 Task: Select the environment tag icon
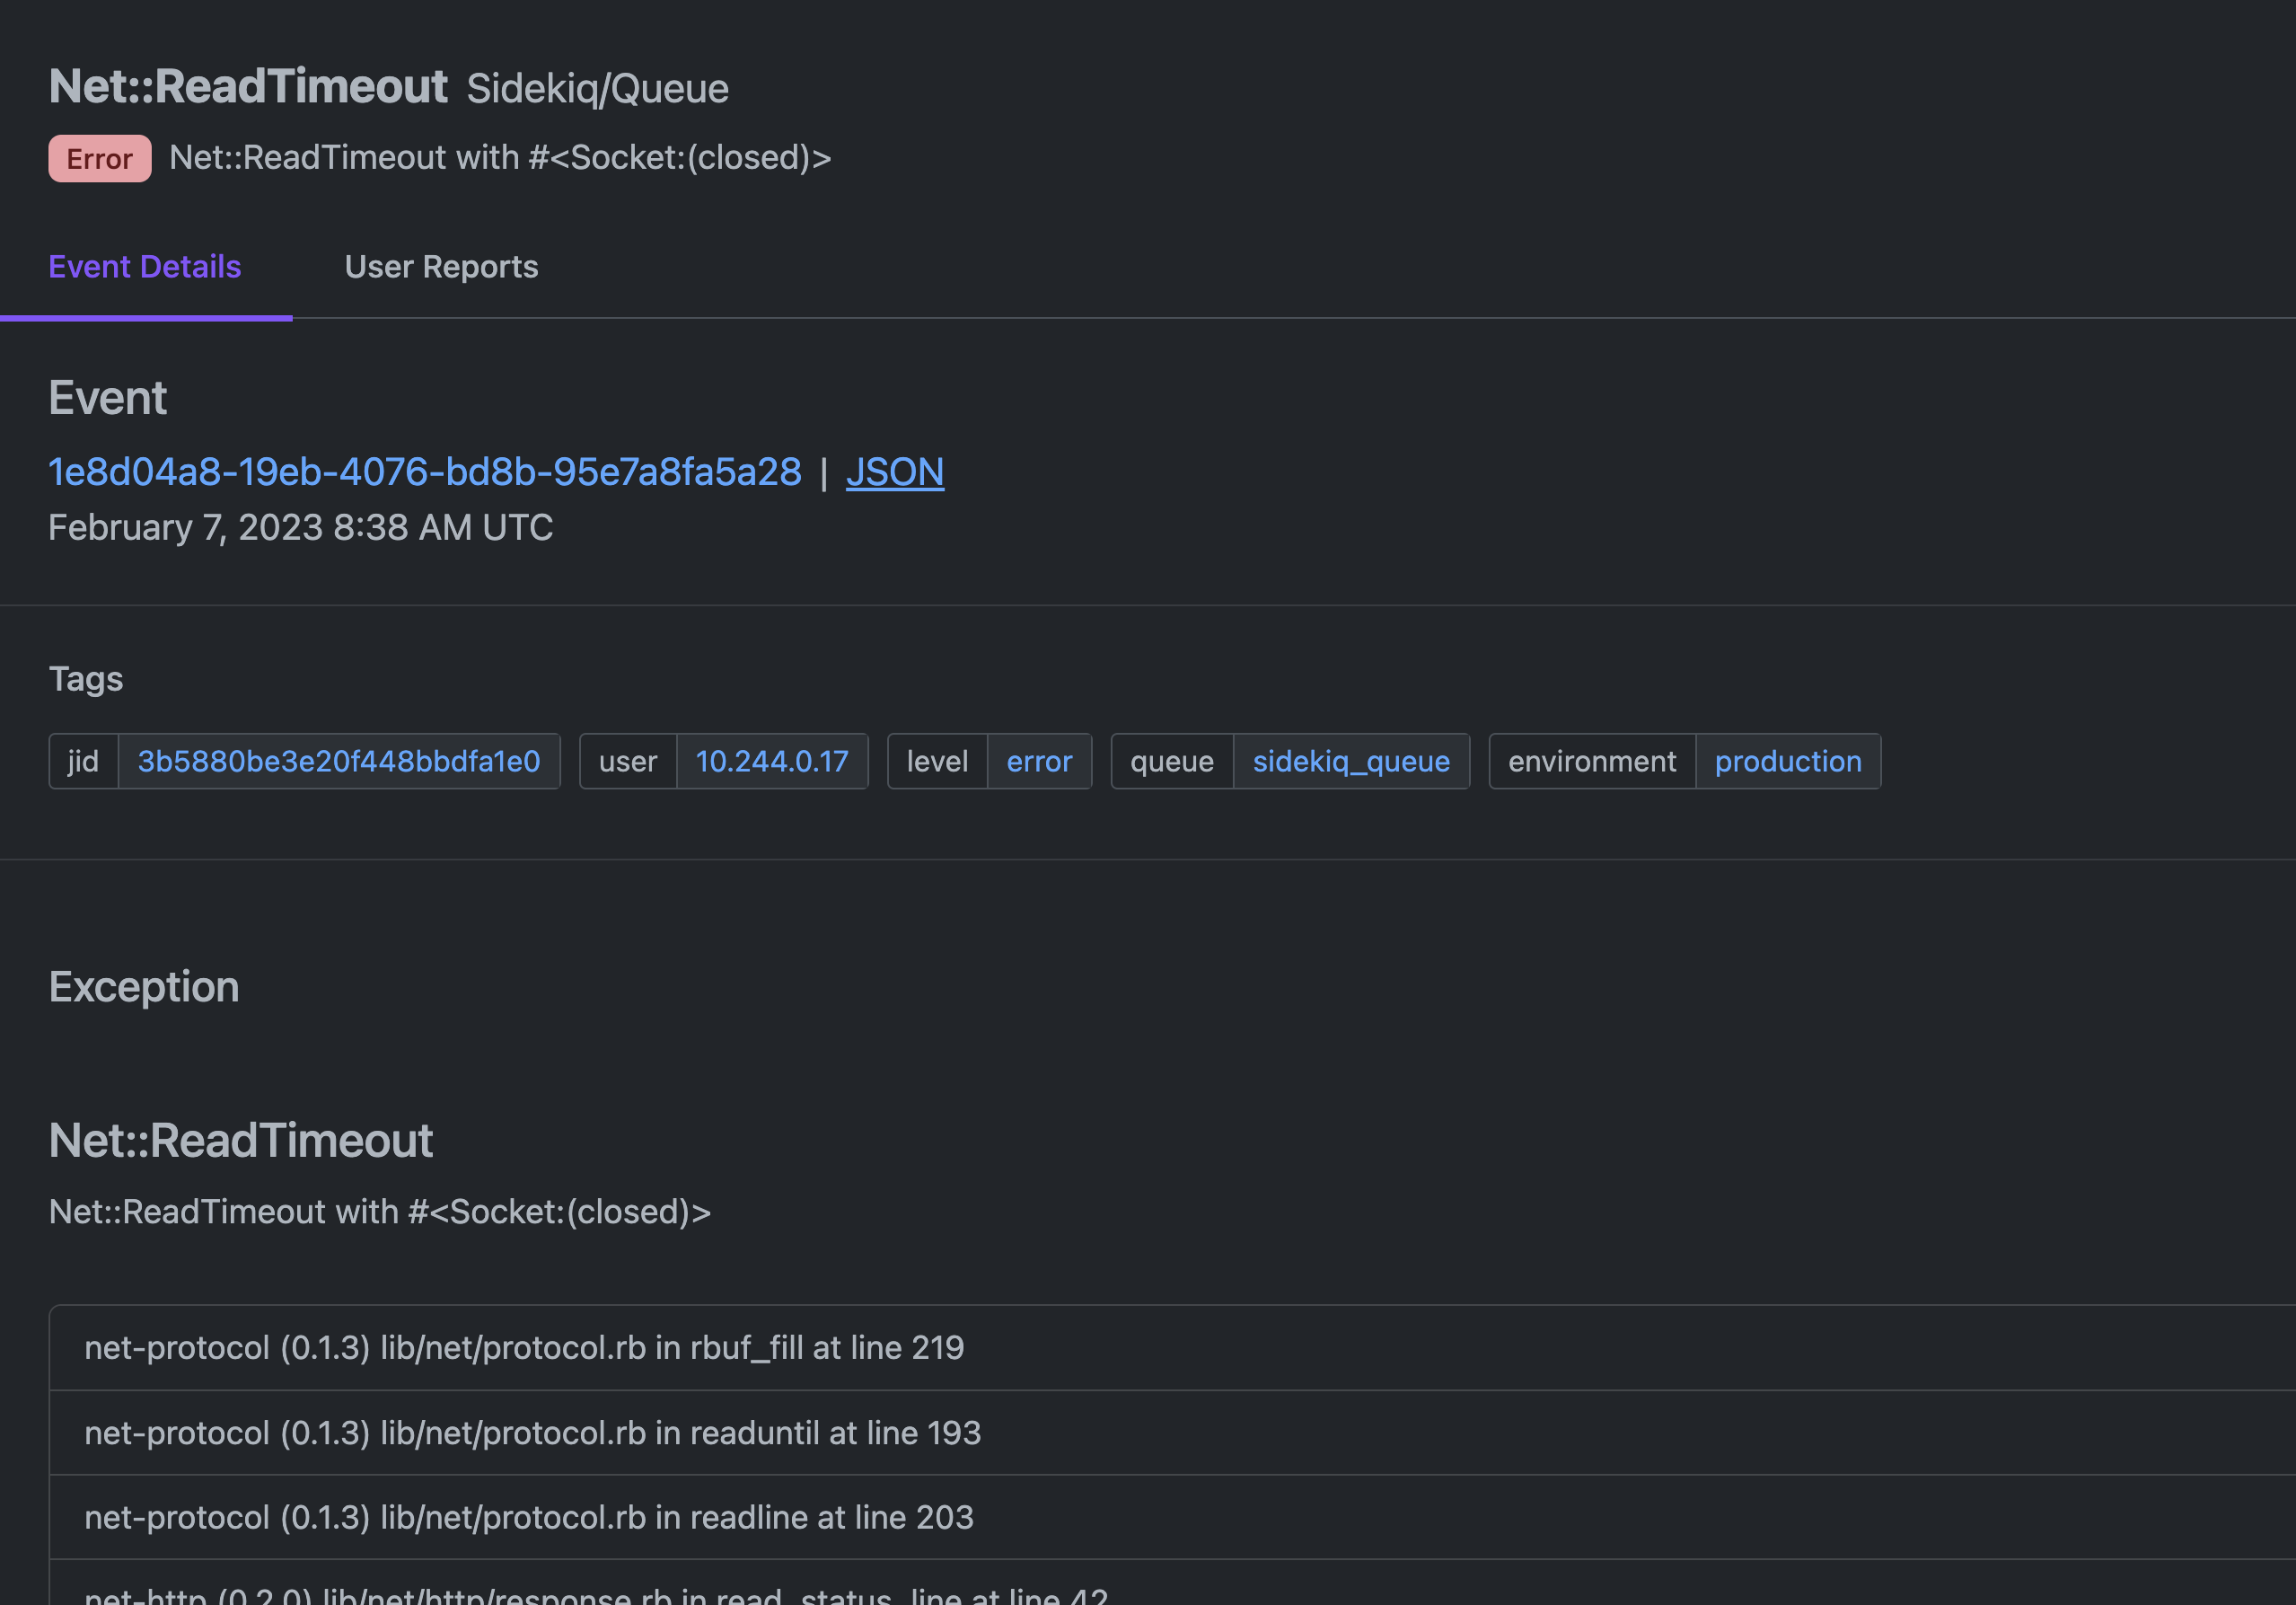tap(1591, 761)
